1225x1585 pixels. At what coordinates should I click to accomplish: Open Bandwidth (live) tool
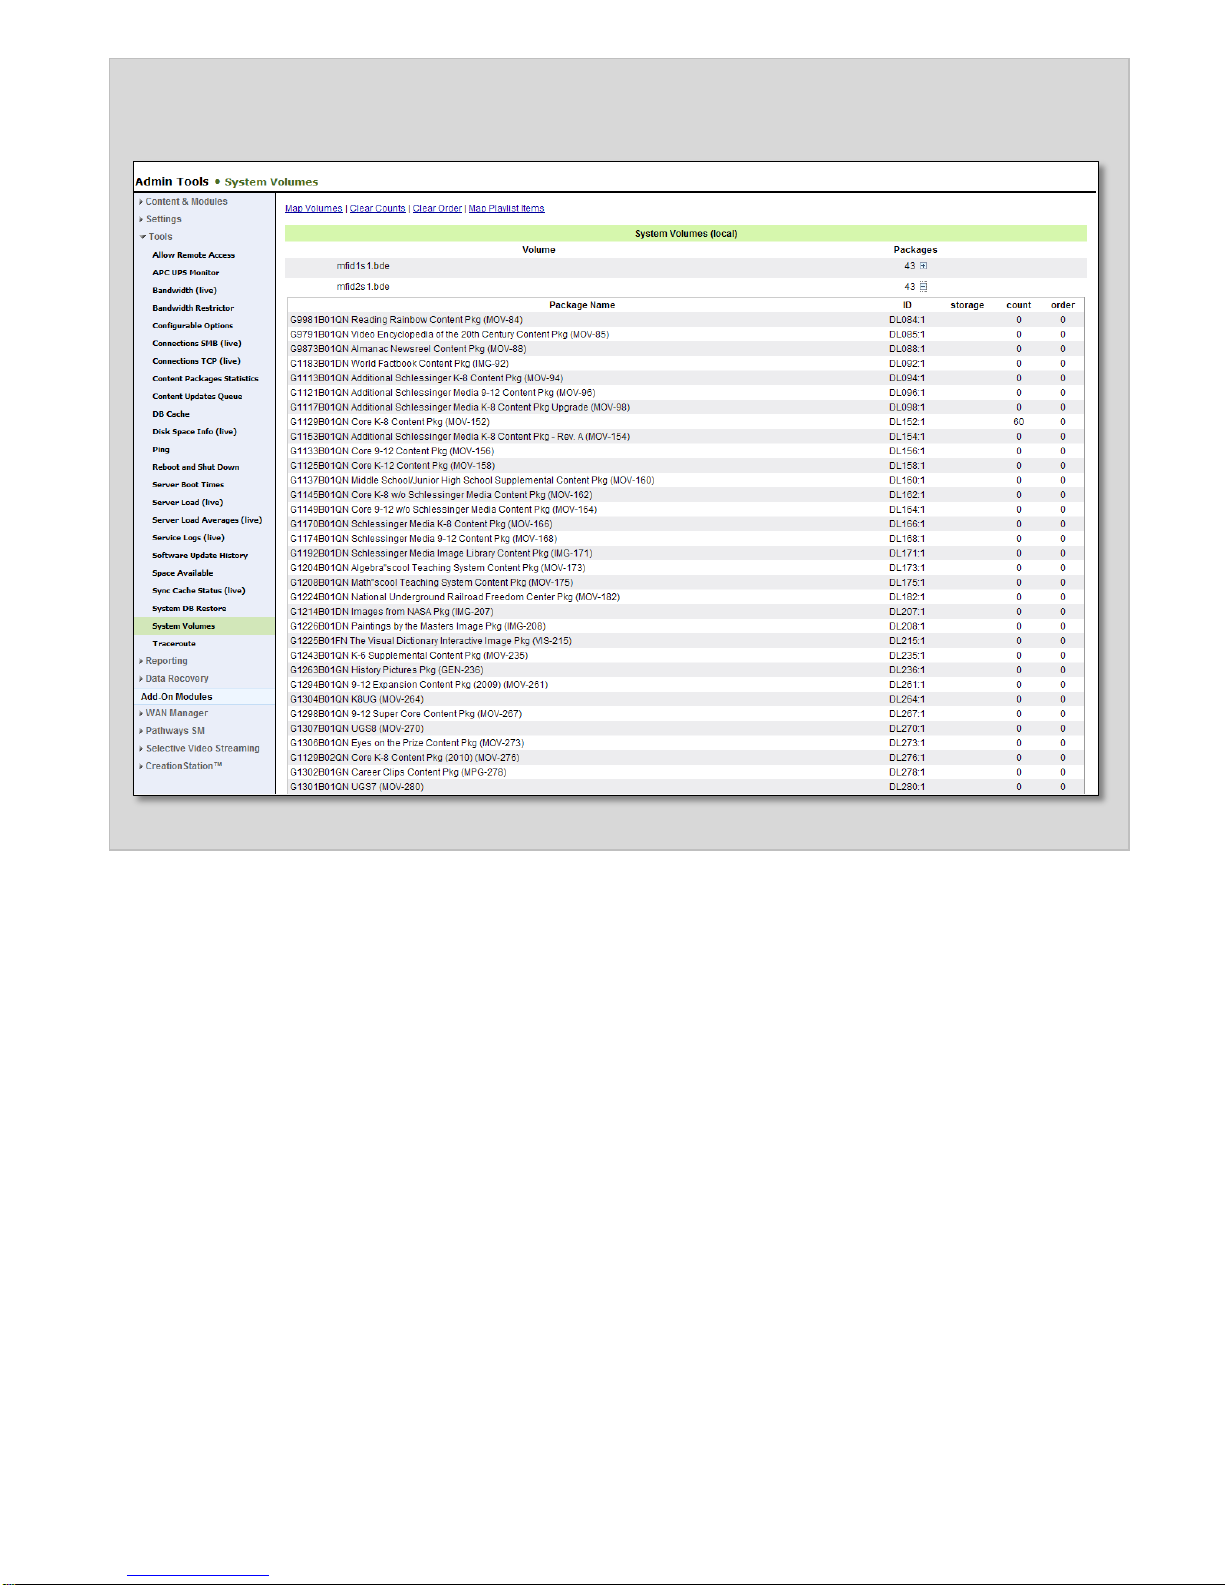click(x=184, y=291)
